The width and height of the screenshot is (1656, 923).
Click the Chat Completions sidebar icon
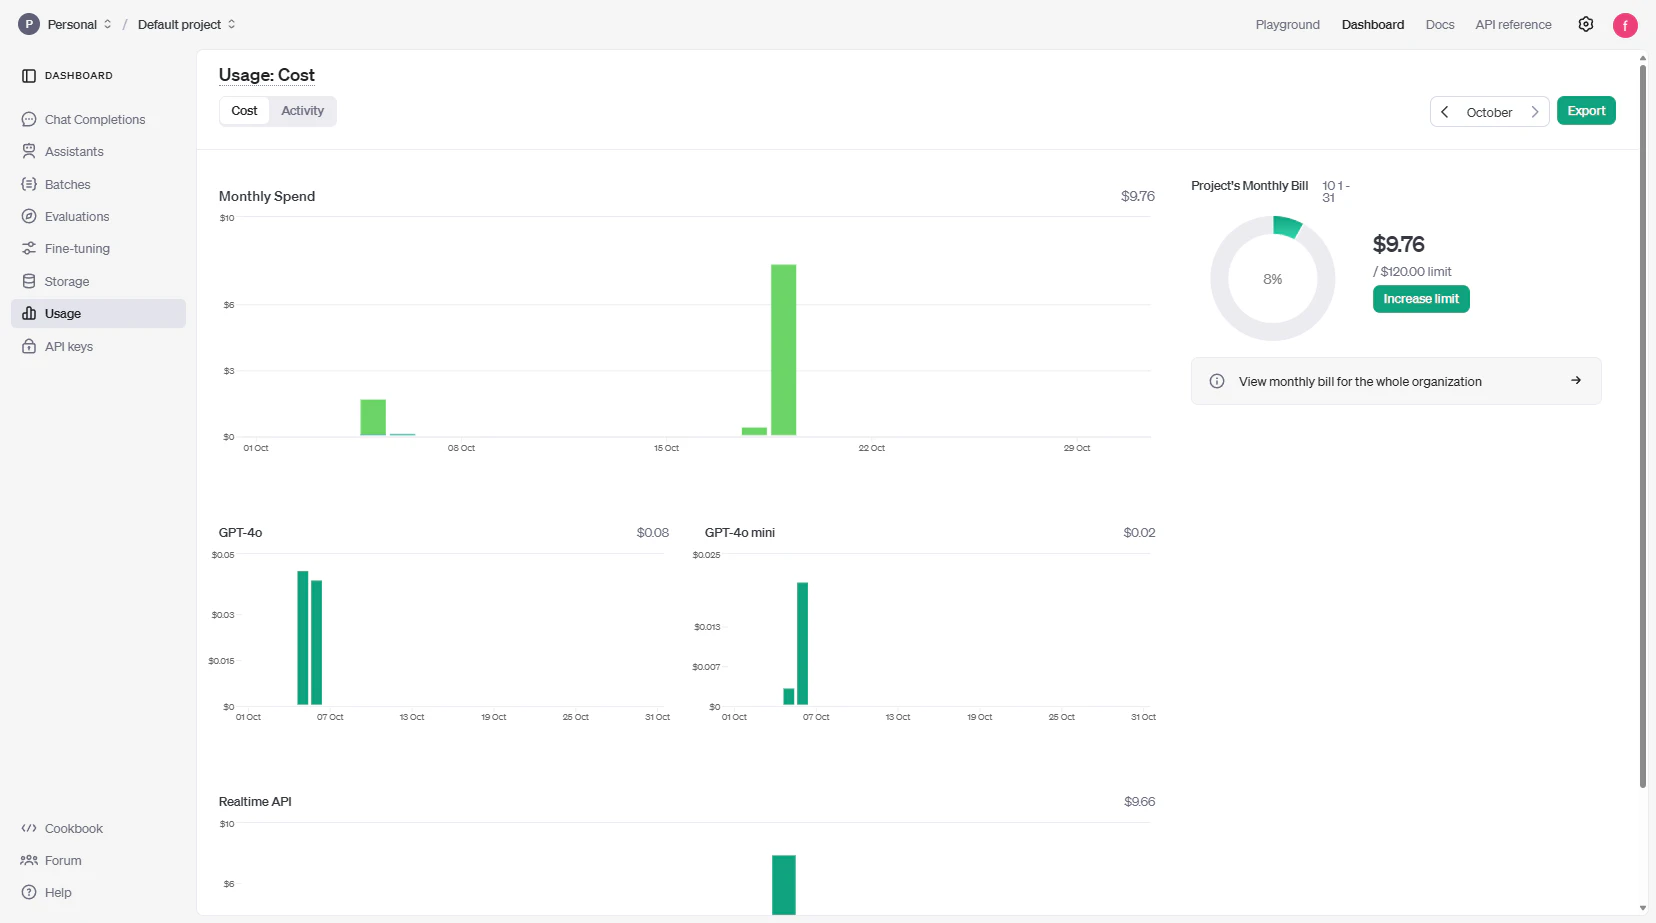click(29, 120)
